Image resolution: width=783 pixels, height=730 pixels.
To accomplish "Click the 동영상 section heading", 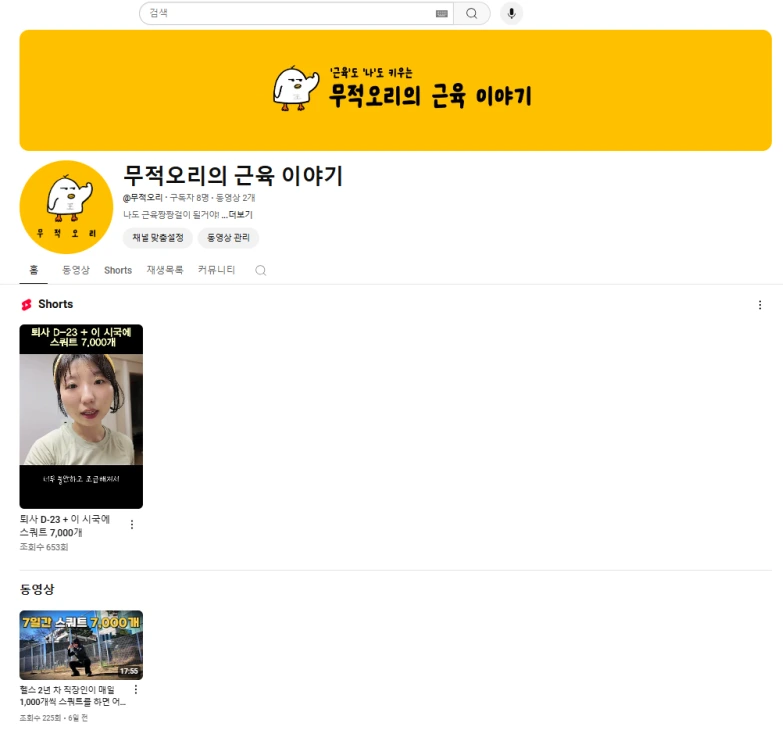I will point(37,589).
